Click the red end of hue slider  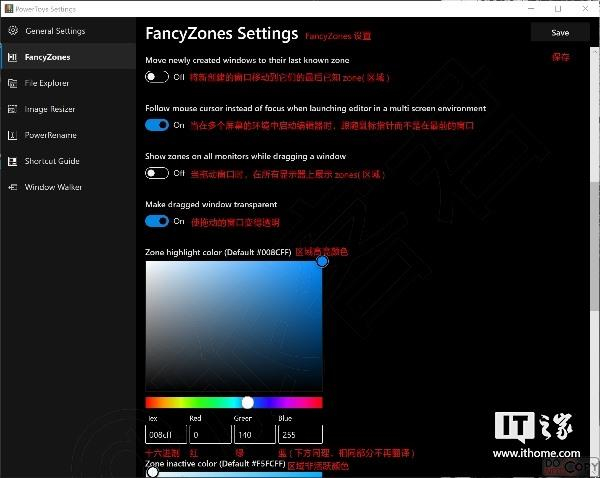pos(149,402)
